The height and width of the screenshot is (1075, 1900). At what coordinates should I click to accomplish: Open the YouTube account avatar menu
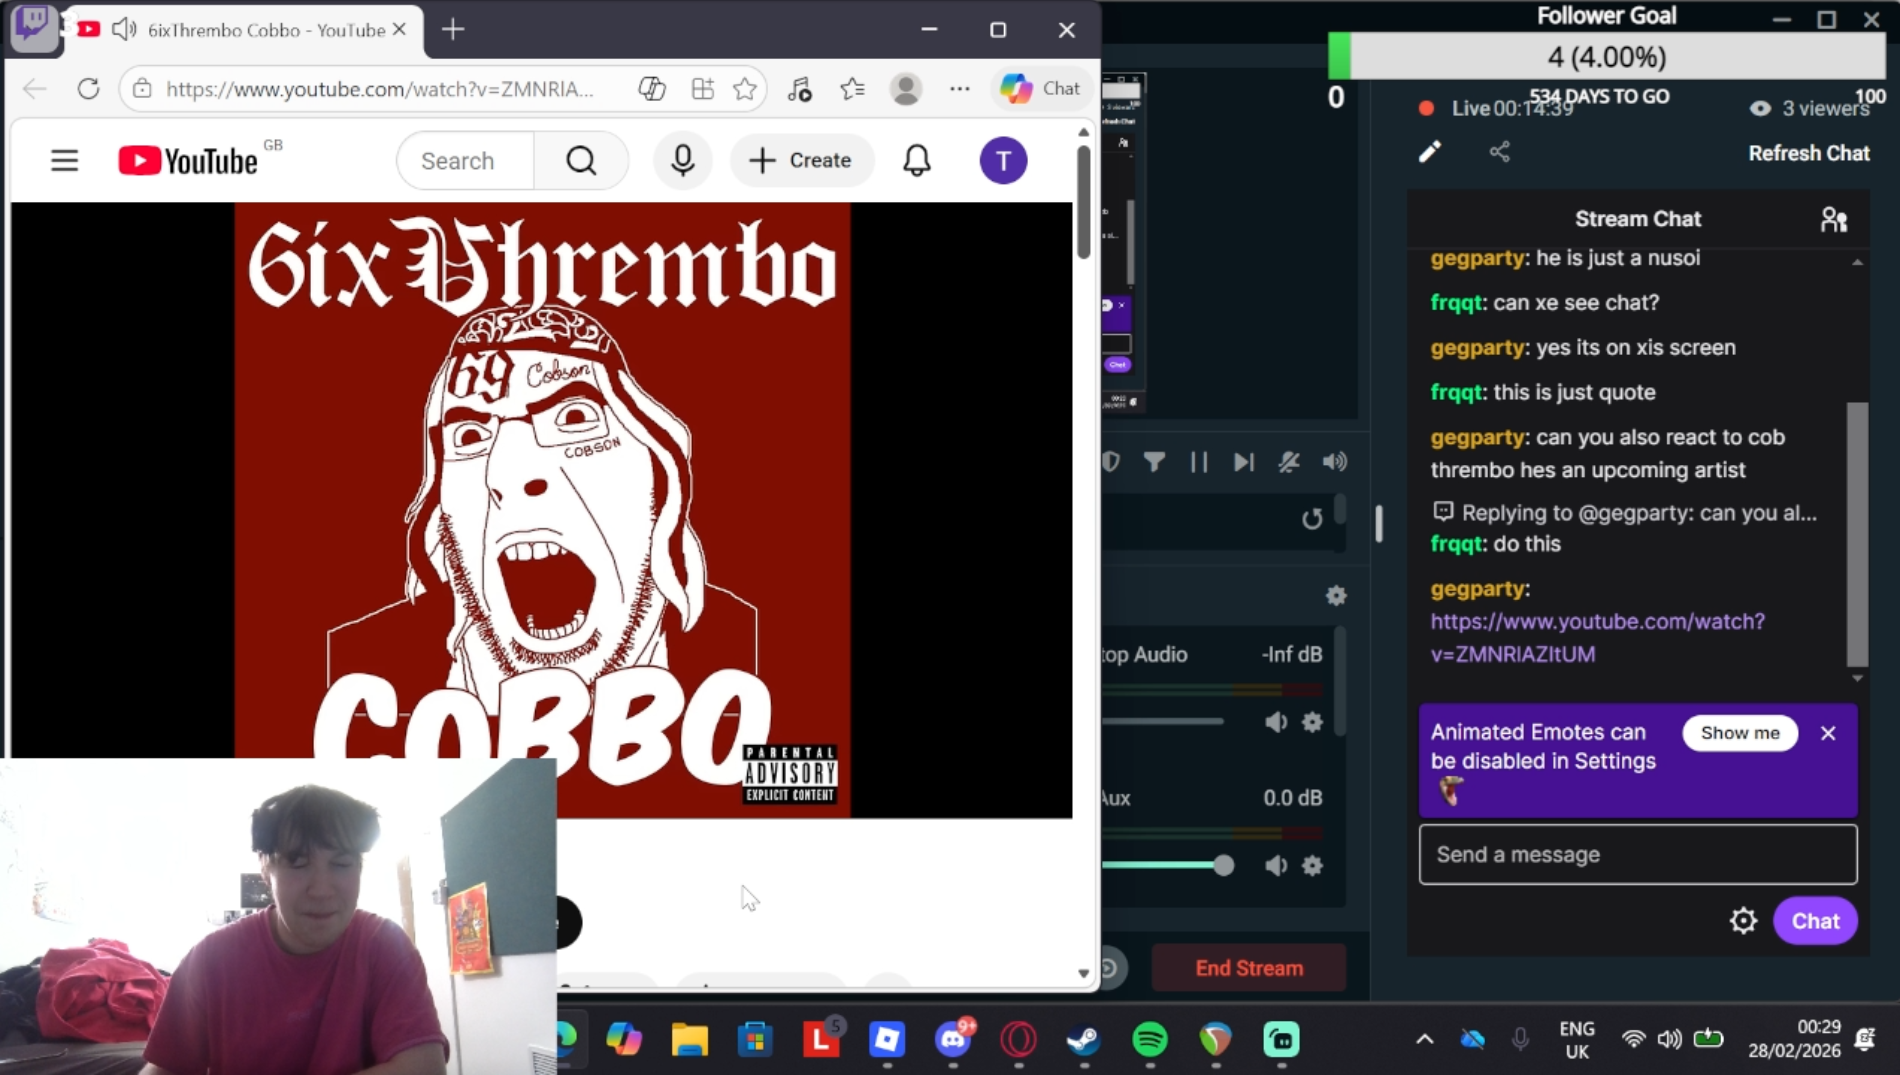1003,160
